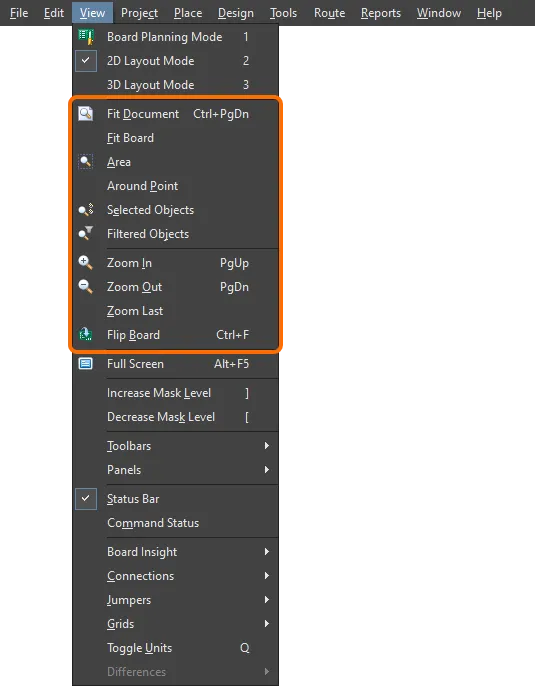Expand the Board Insight submenu arrow

(x=266, y=552)
